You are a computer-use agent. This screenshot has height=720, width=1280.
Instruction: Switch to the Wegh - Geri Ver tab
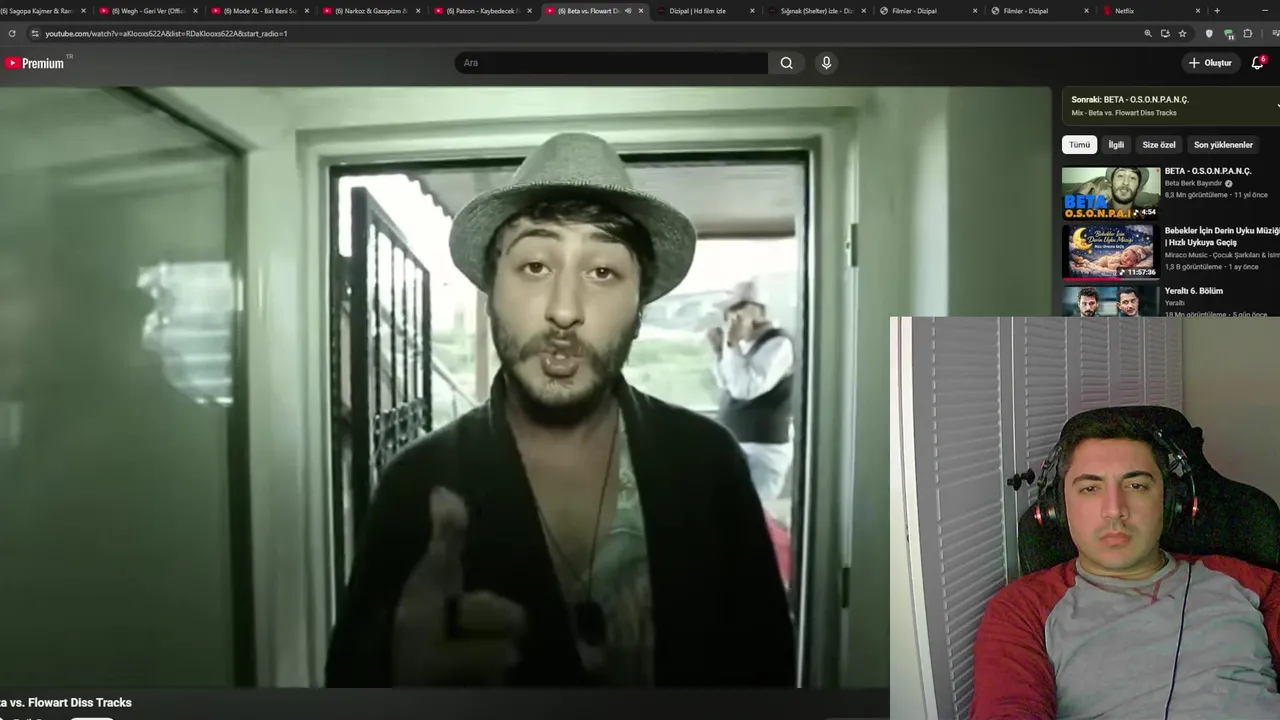point(149,11)
